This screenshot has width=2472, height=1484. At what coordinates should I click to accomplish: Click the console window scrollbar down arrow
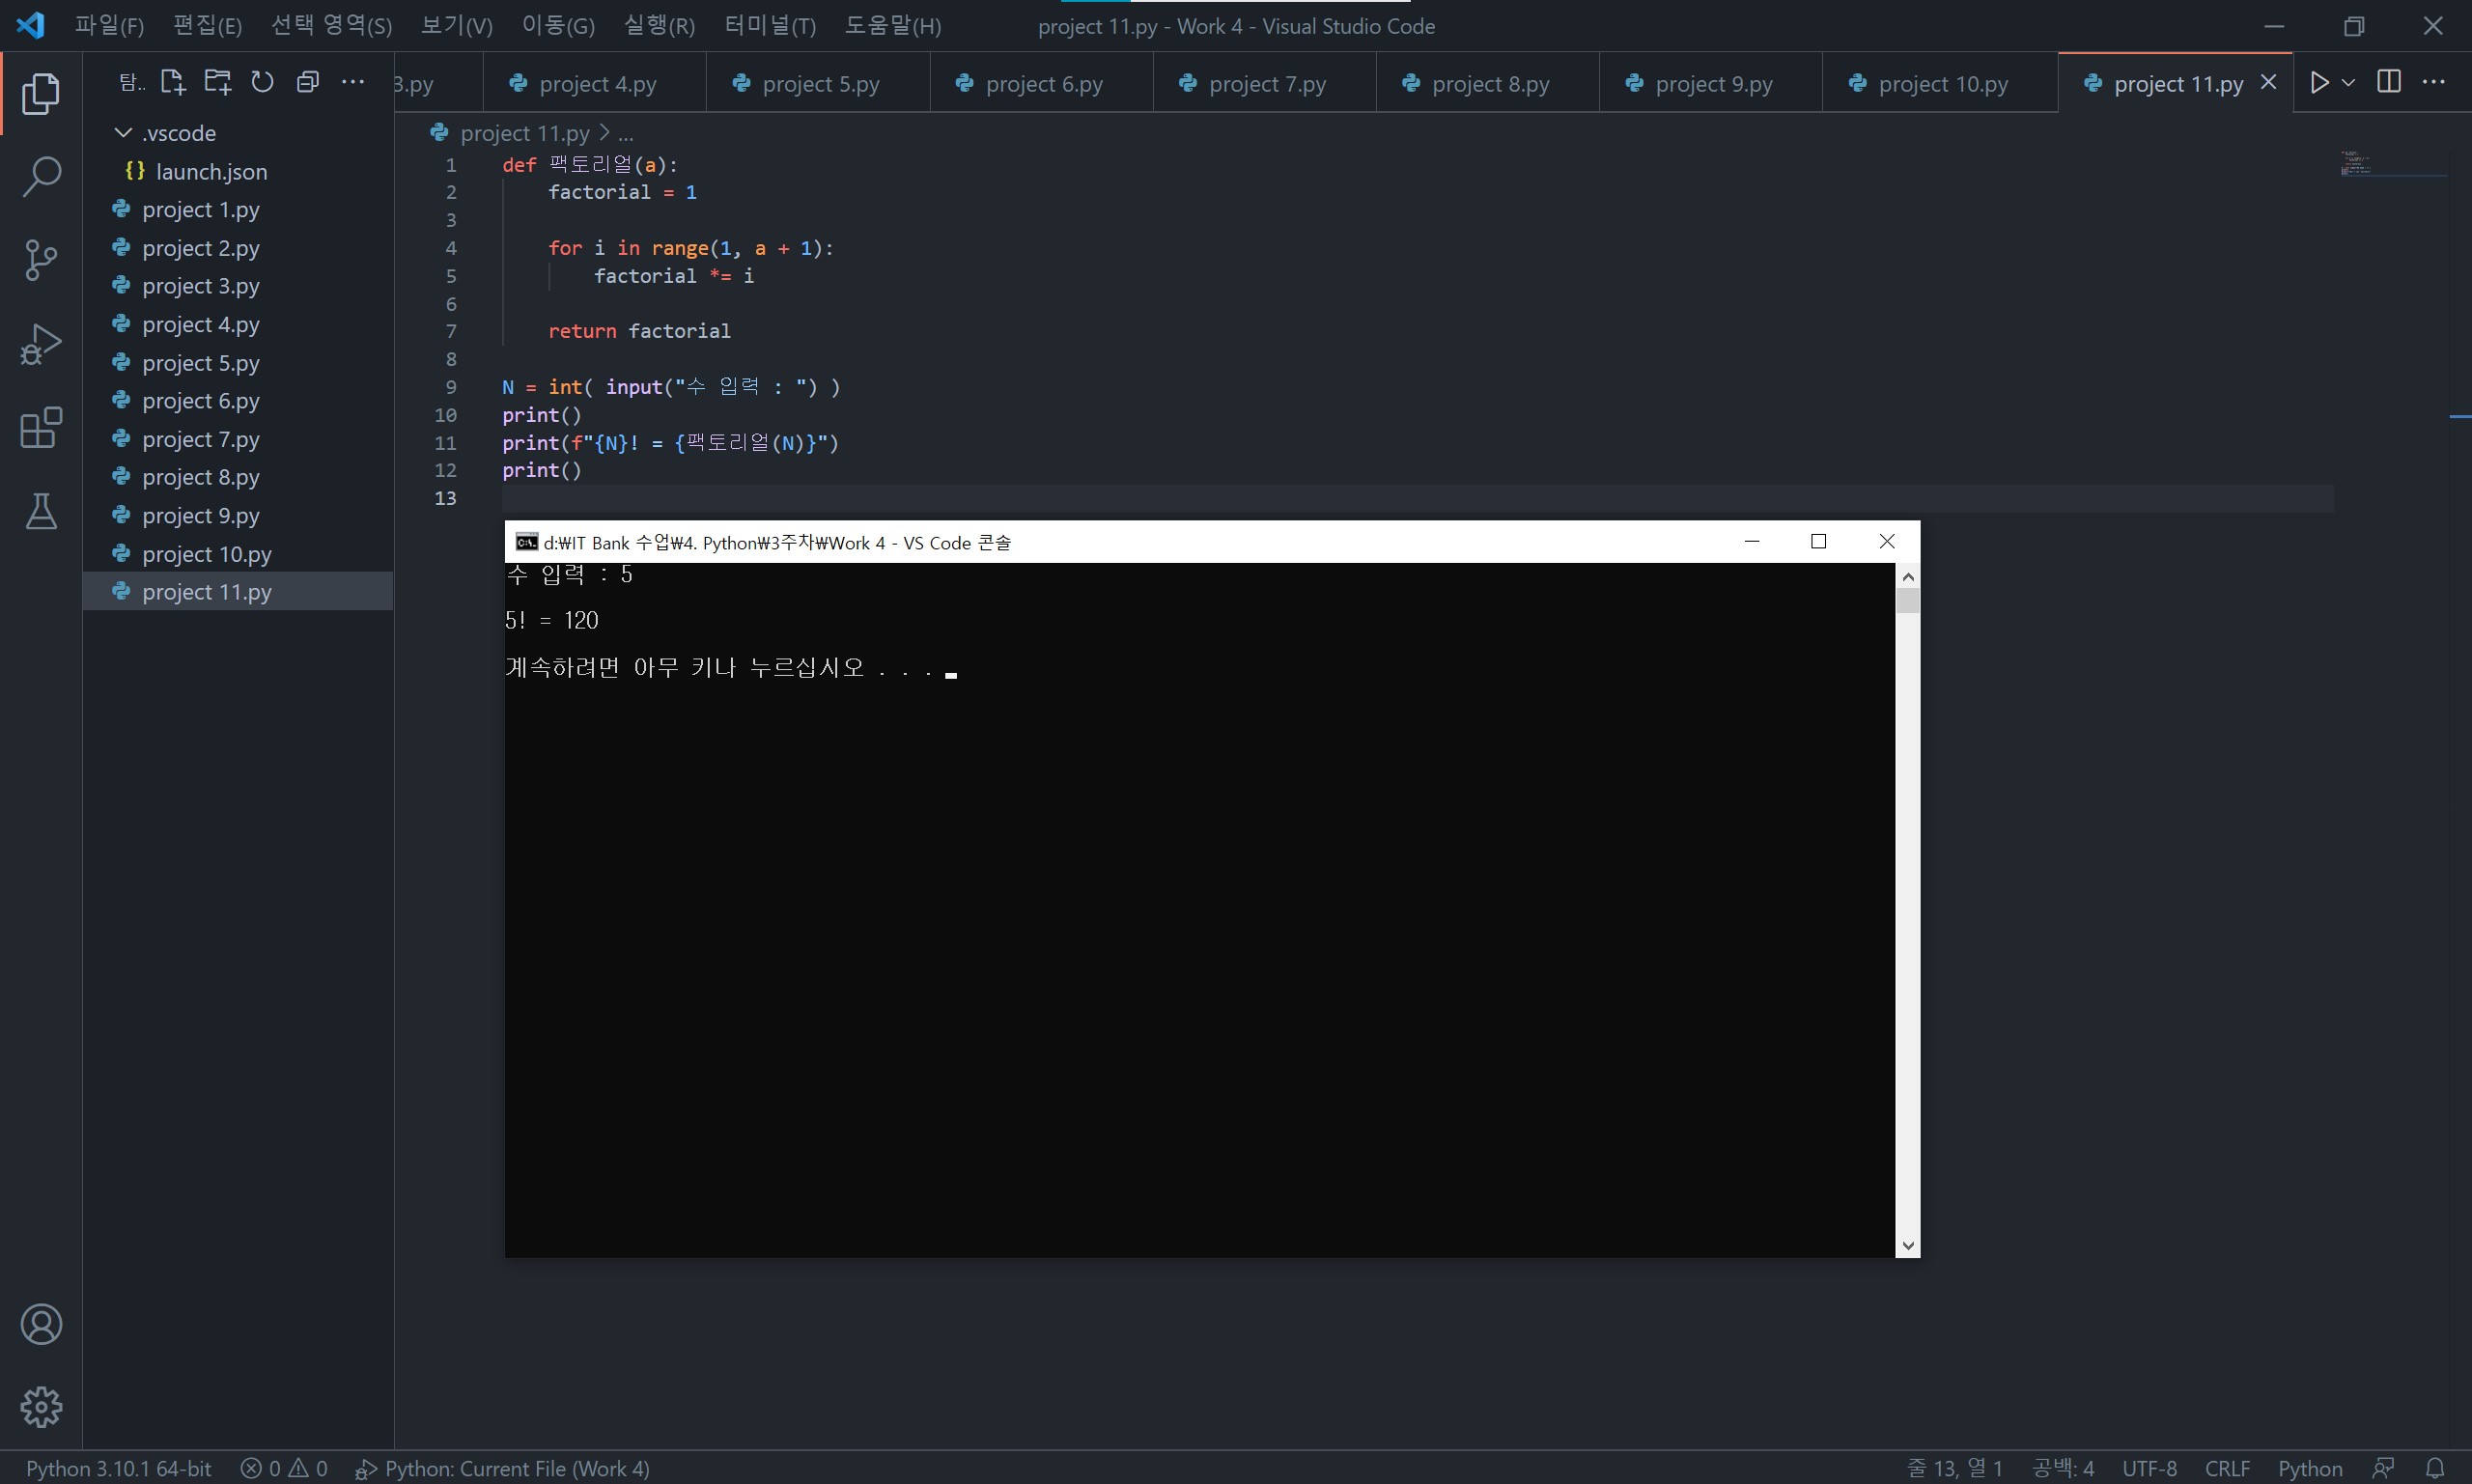pos(1907,1245)
